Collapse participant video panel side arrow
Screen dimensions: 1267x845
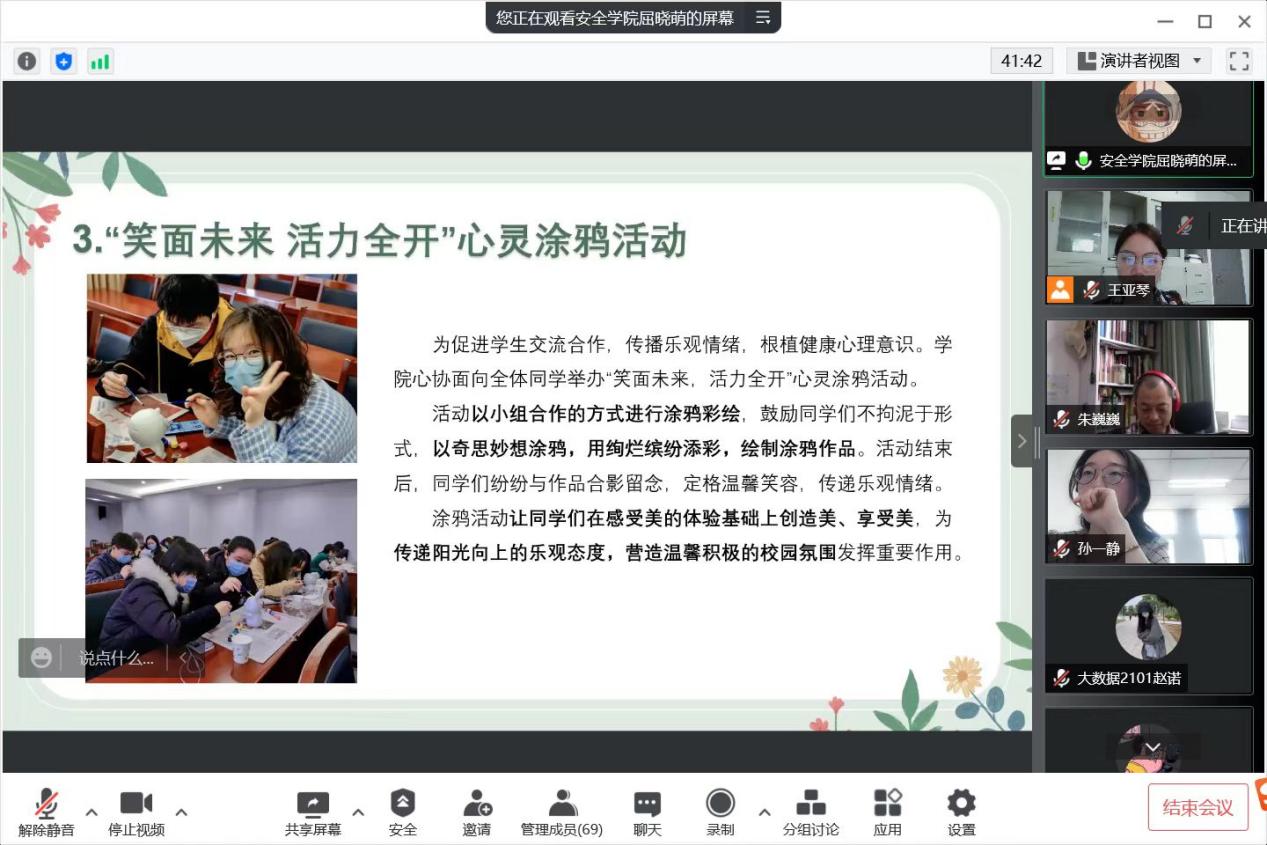coord(1022,441)
